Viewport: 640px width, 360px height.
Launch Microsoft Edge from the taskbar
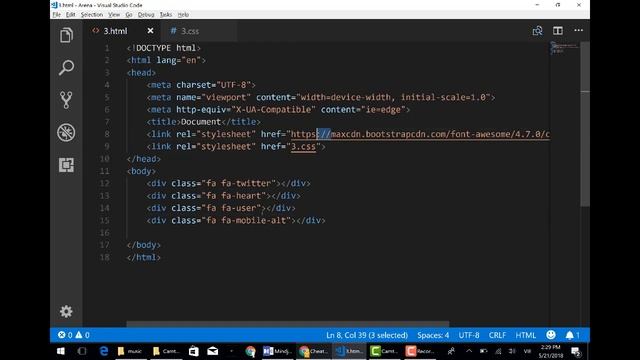(104, 351)
